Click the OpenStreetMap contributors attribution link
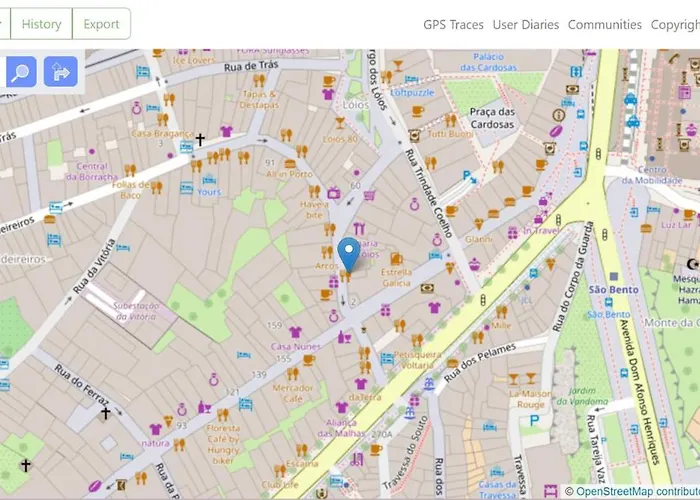Screen dimensions: 700x500 (638, 492)
